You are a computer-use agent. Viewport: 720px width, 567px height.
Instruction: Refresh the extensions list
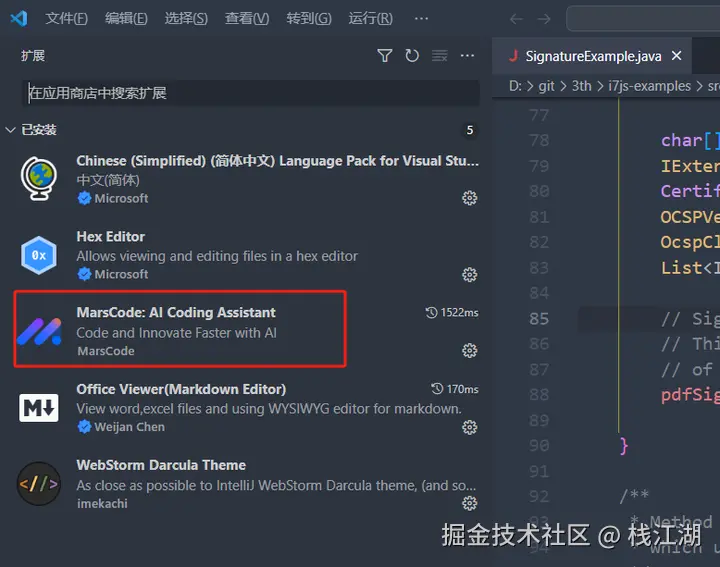pos(412,56)
